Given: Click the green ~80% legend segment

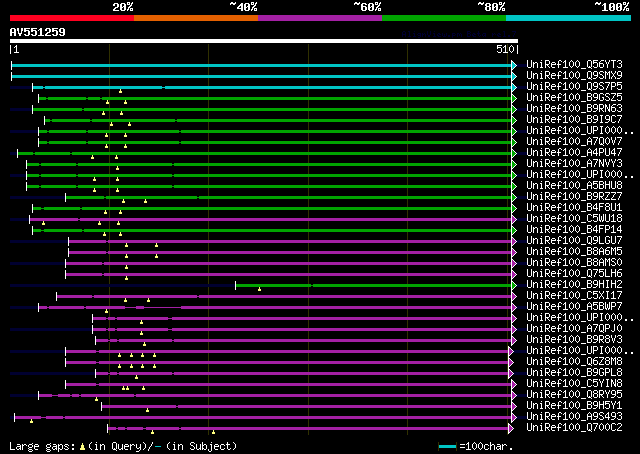Looking at the screenshot, I should [x=444, y=18].
